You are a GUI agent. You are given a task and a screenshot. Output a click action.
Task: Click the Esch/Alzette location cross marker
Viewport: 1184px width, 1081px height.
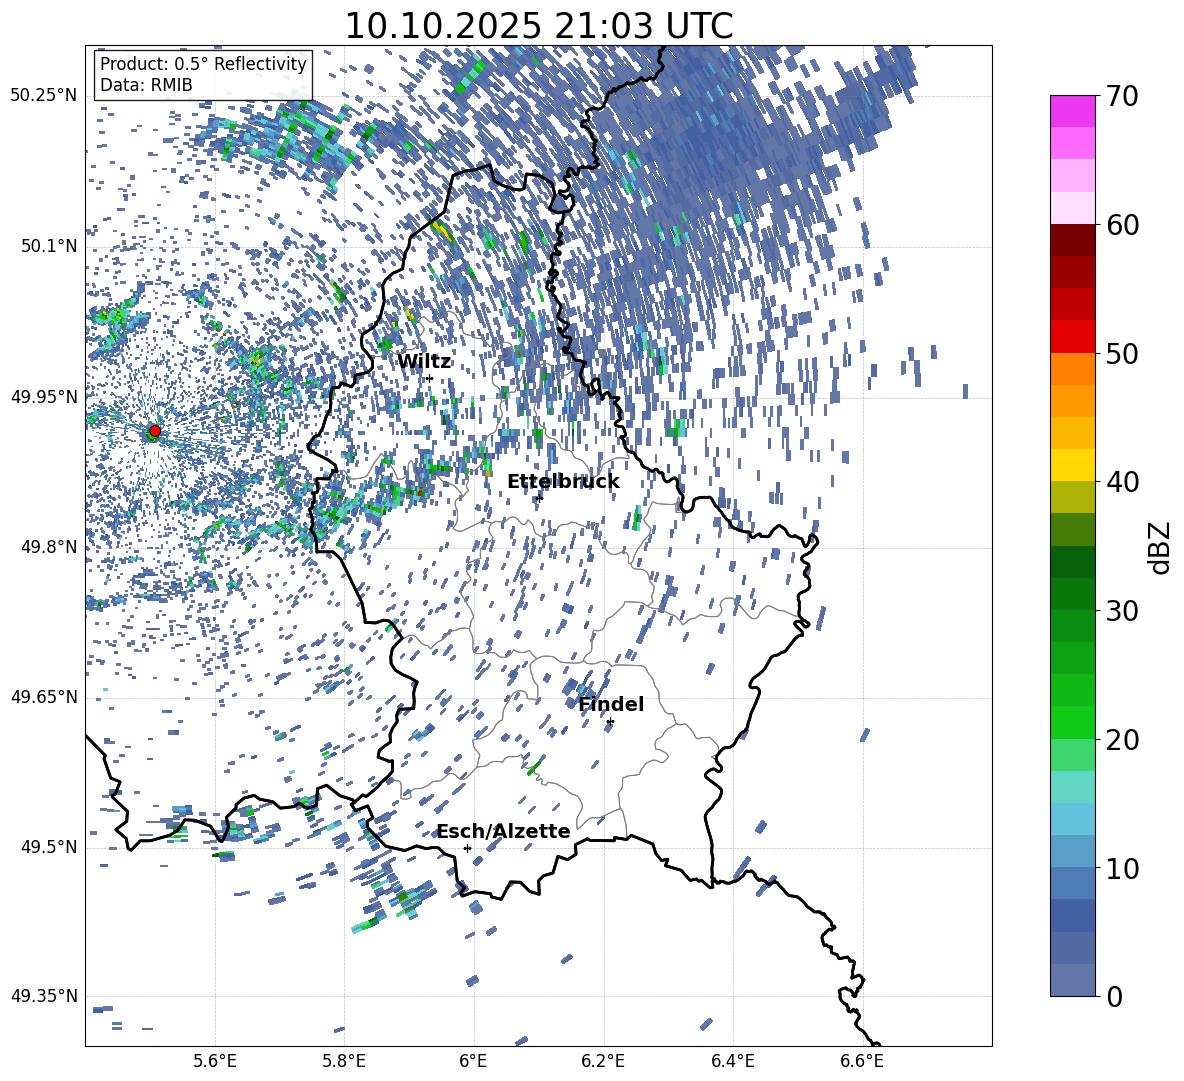tap(467, 848)
